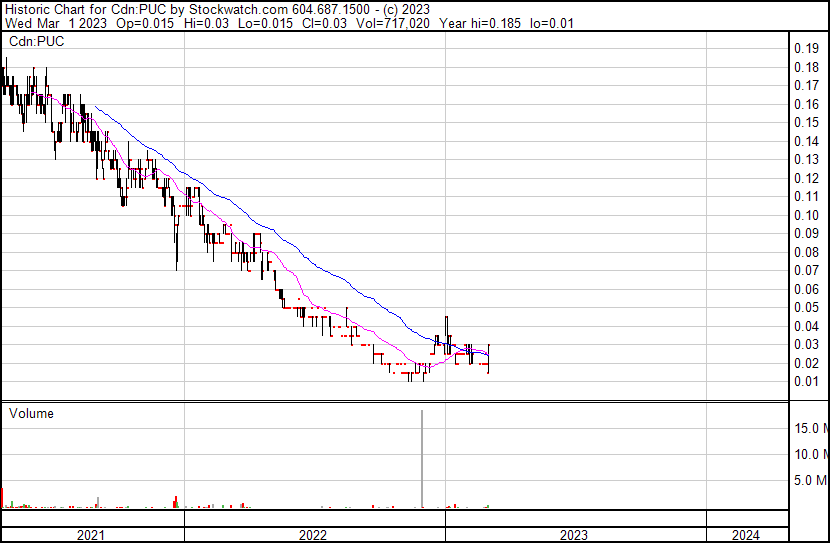This screenshot has width=830, height=543.
Task: Click the low value 'Lo=0.015'
Action: coord(265,23)
